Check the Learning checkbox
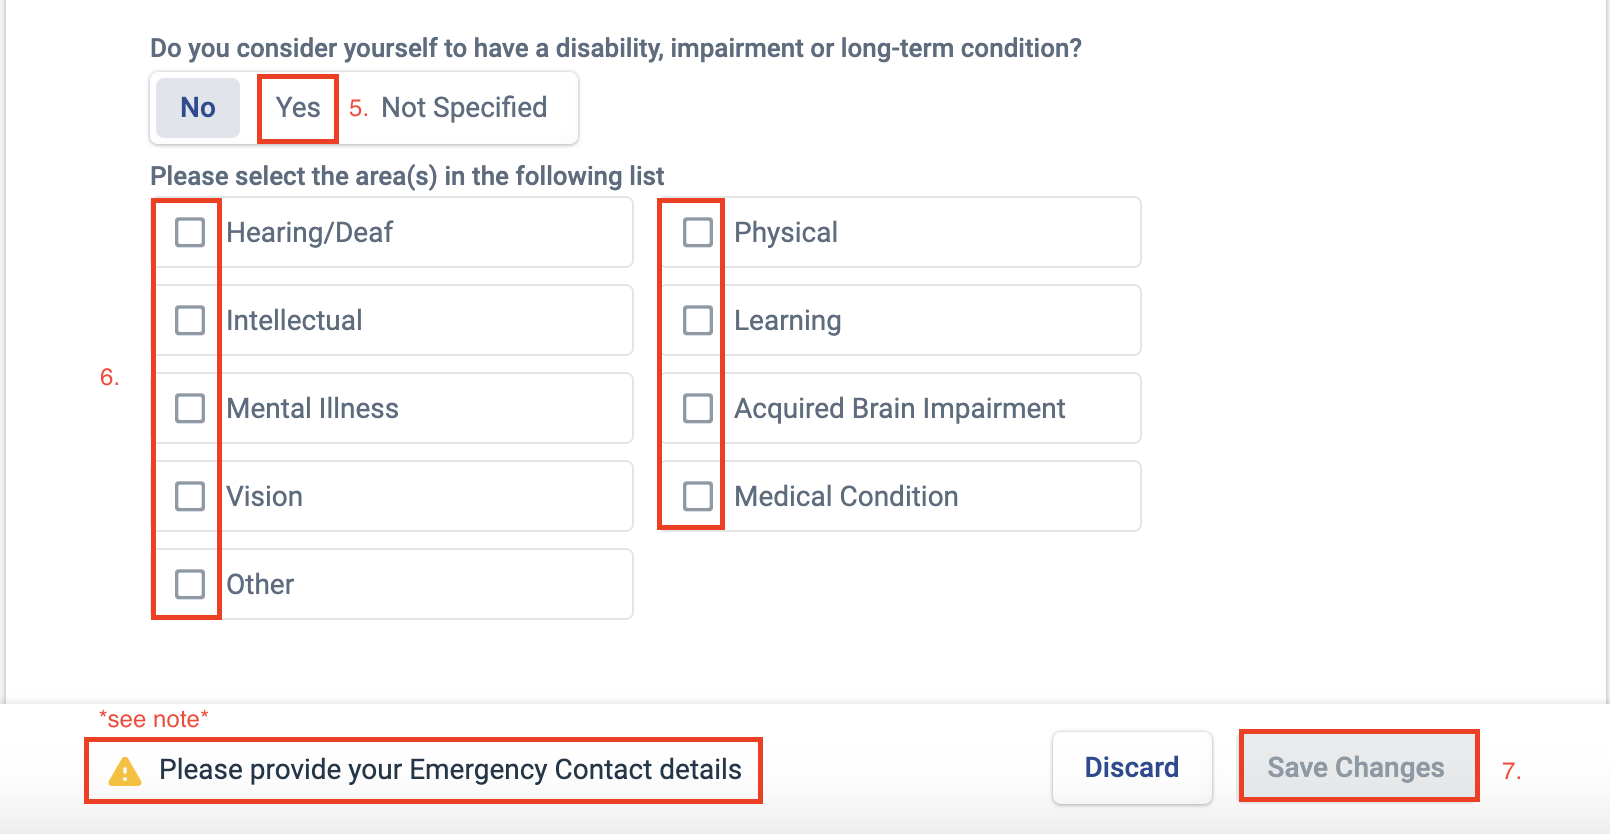Image resolution: width=1610 pixels, height=834 pixels. click(698, 321)
